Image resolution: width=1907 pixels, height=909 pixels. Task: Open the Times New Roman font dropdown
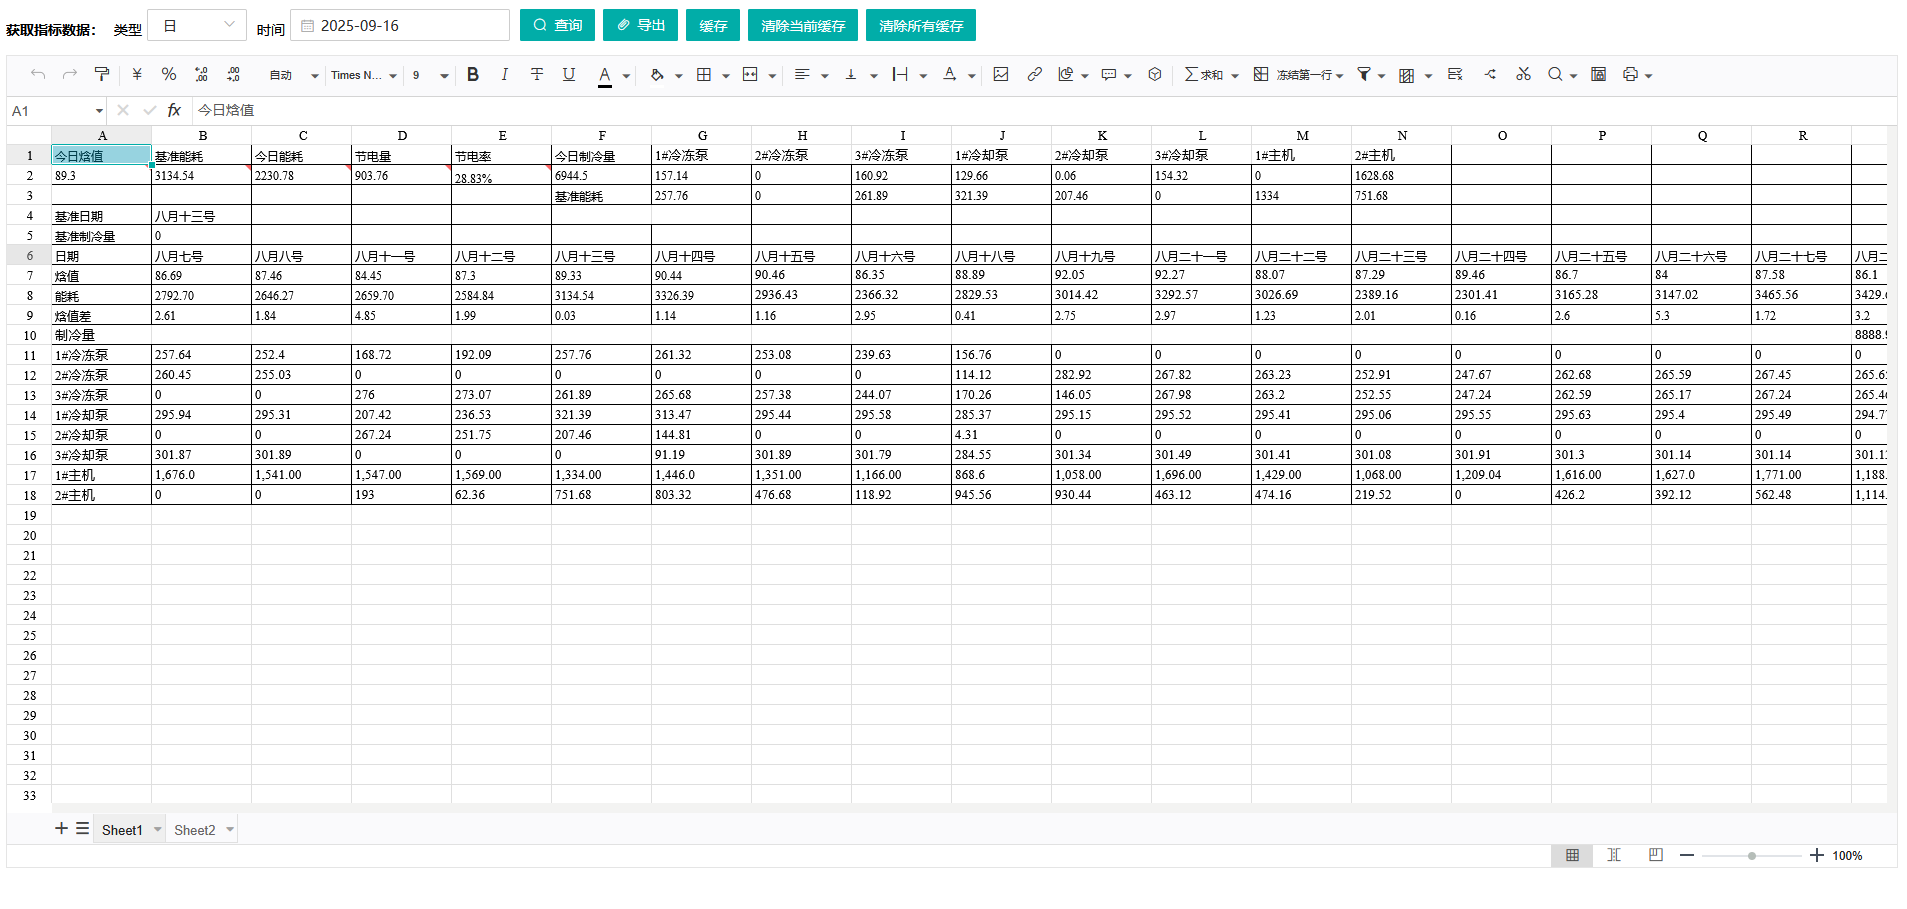point(364,75)
